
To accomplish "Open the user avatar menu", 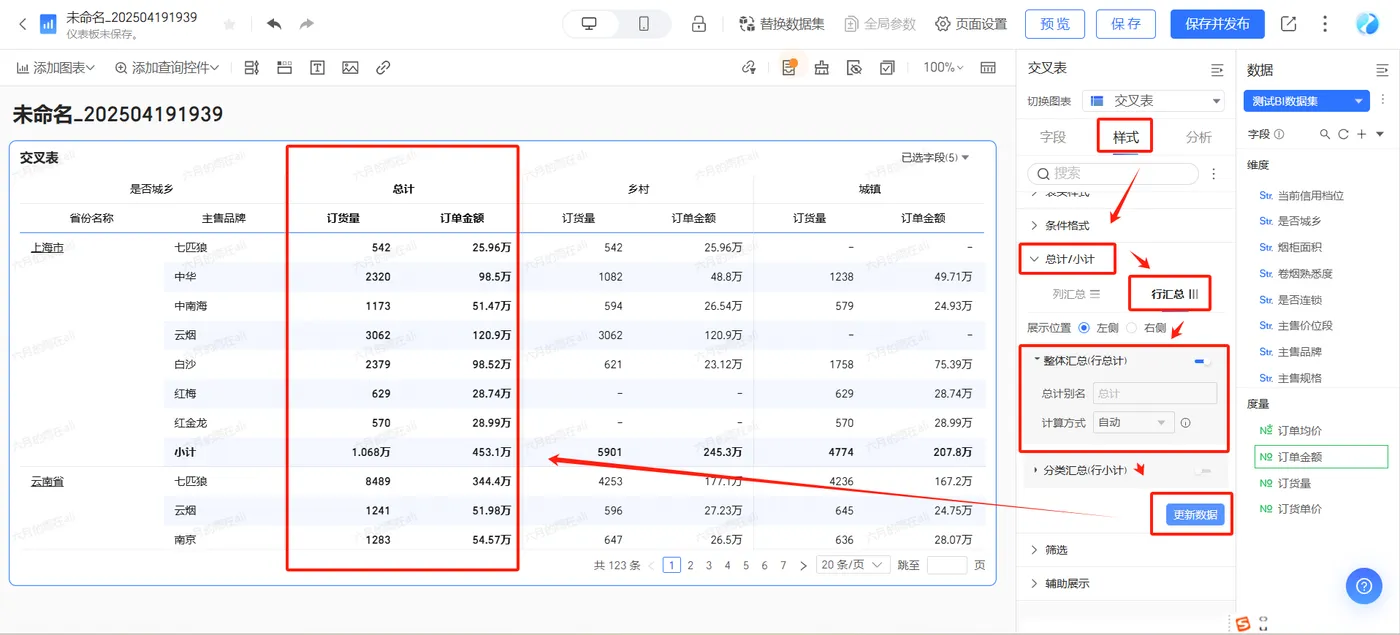I will coord(1367,24).
